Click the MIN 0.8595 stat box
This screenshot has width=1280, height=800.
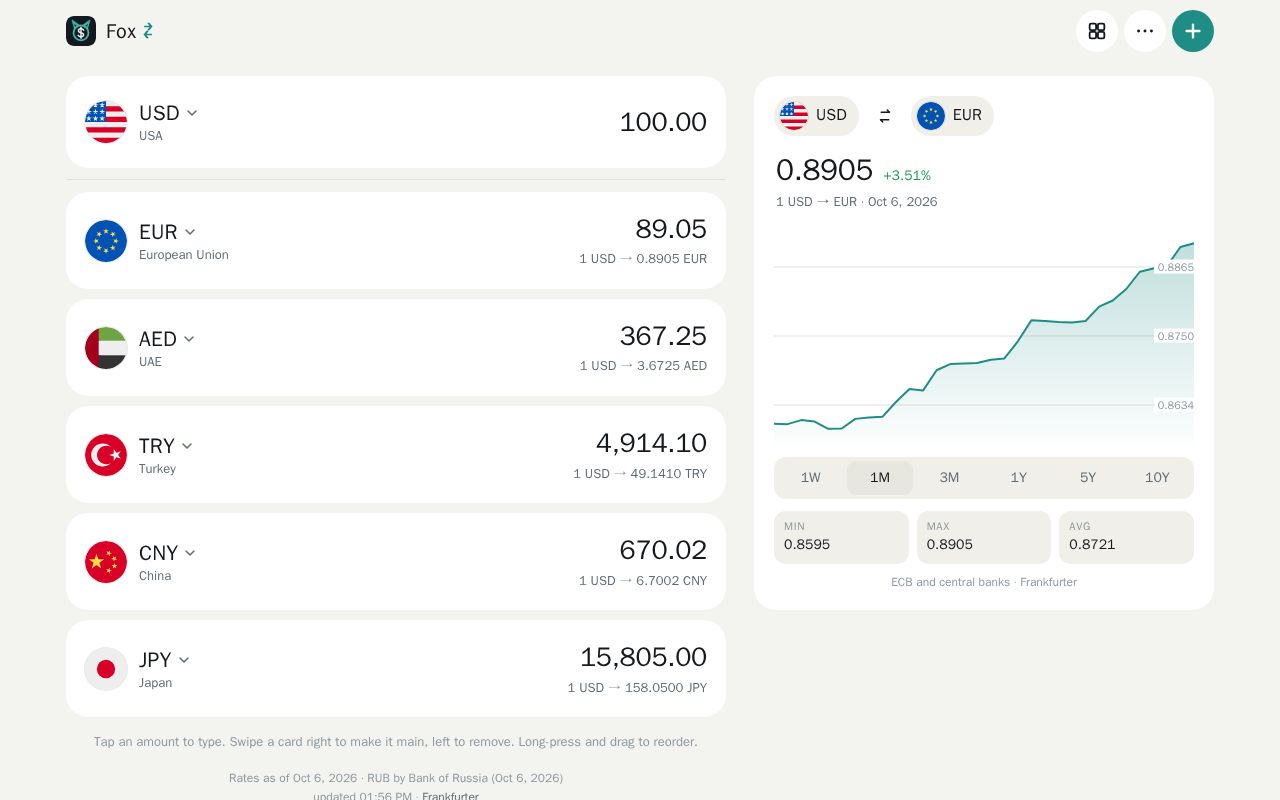(841, 537)
